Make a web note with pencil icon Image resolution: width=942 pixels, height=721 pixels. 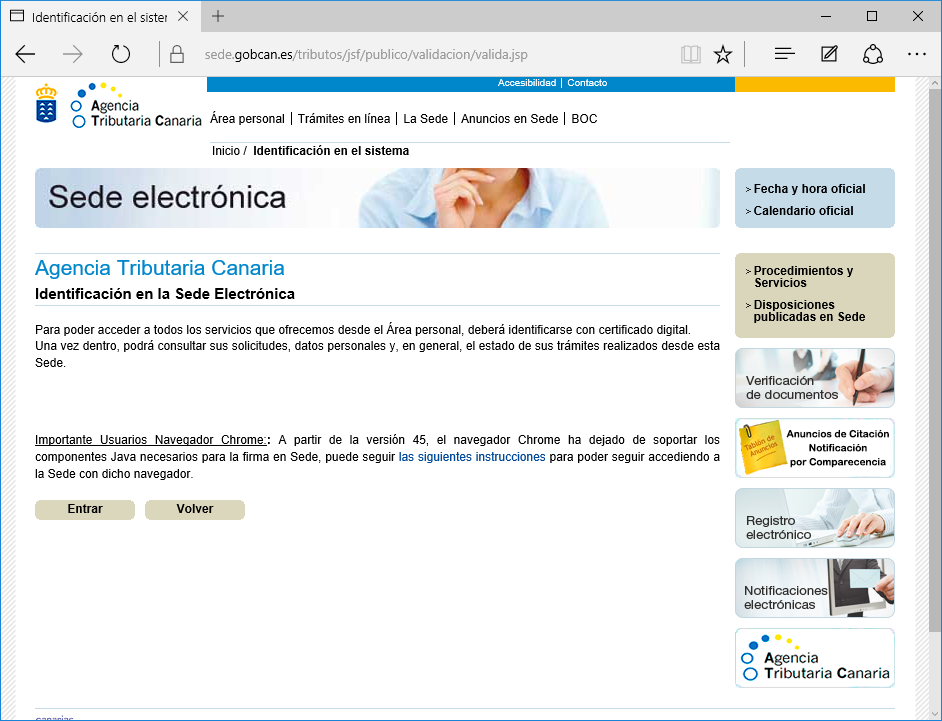click(x=829, y=54)
